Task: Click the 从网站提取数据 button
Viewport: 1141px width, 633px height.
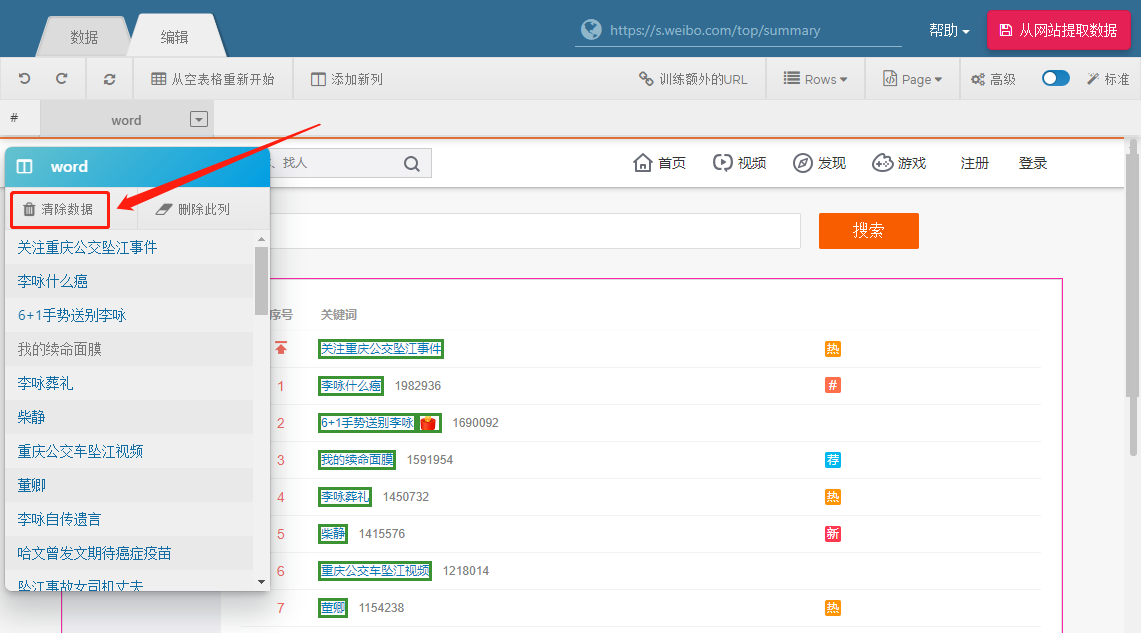Action: 1058,31
